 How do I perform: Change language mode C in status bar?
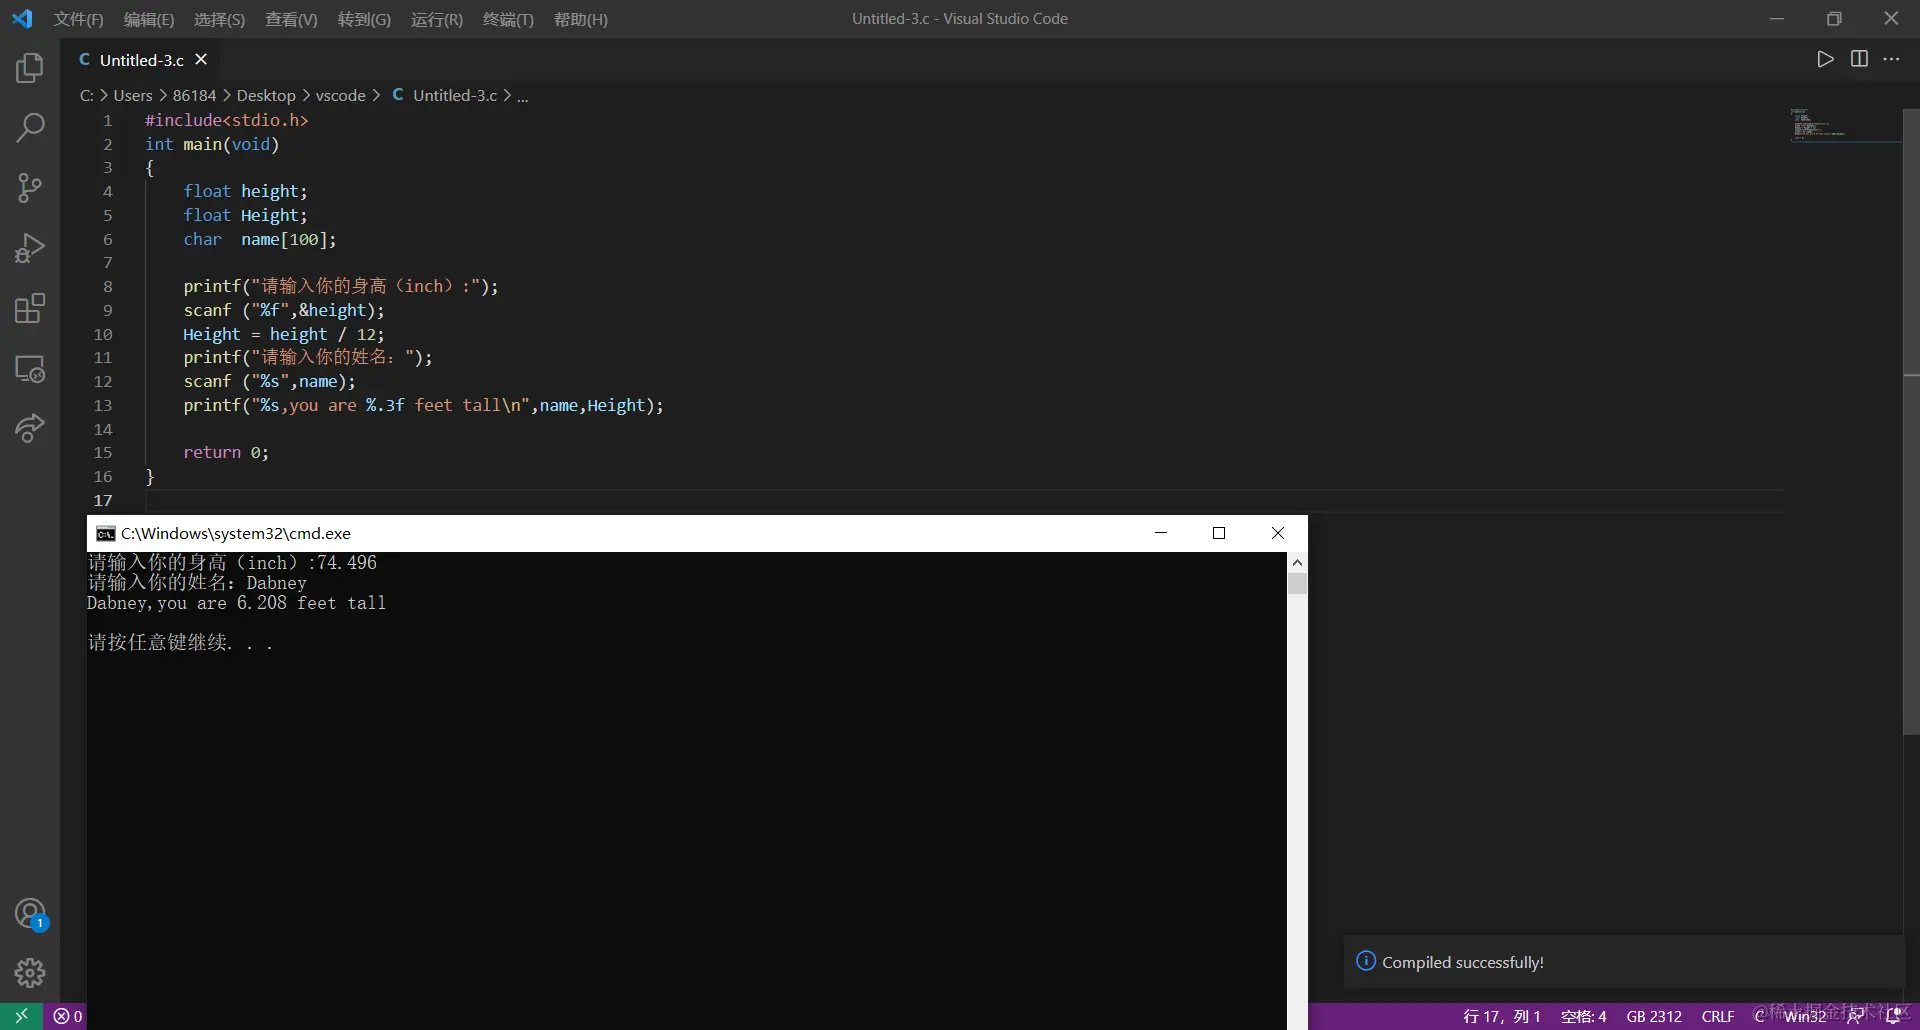pyautogui.click(x=1759, y=1016)
